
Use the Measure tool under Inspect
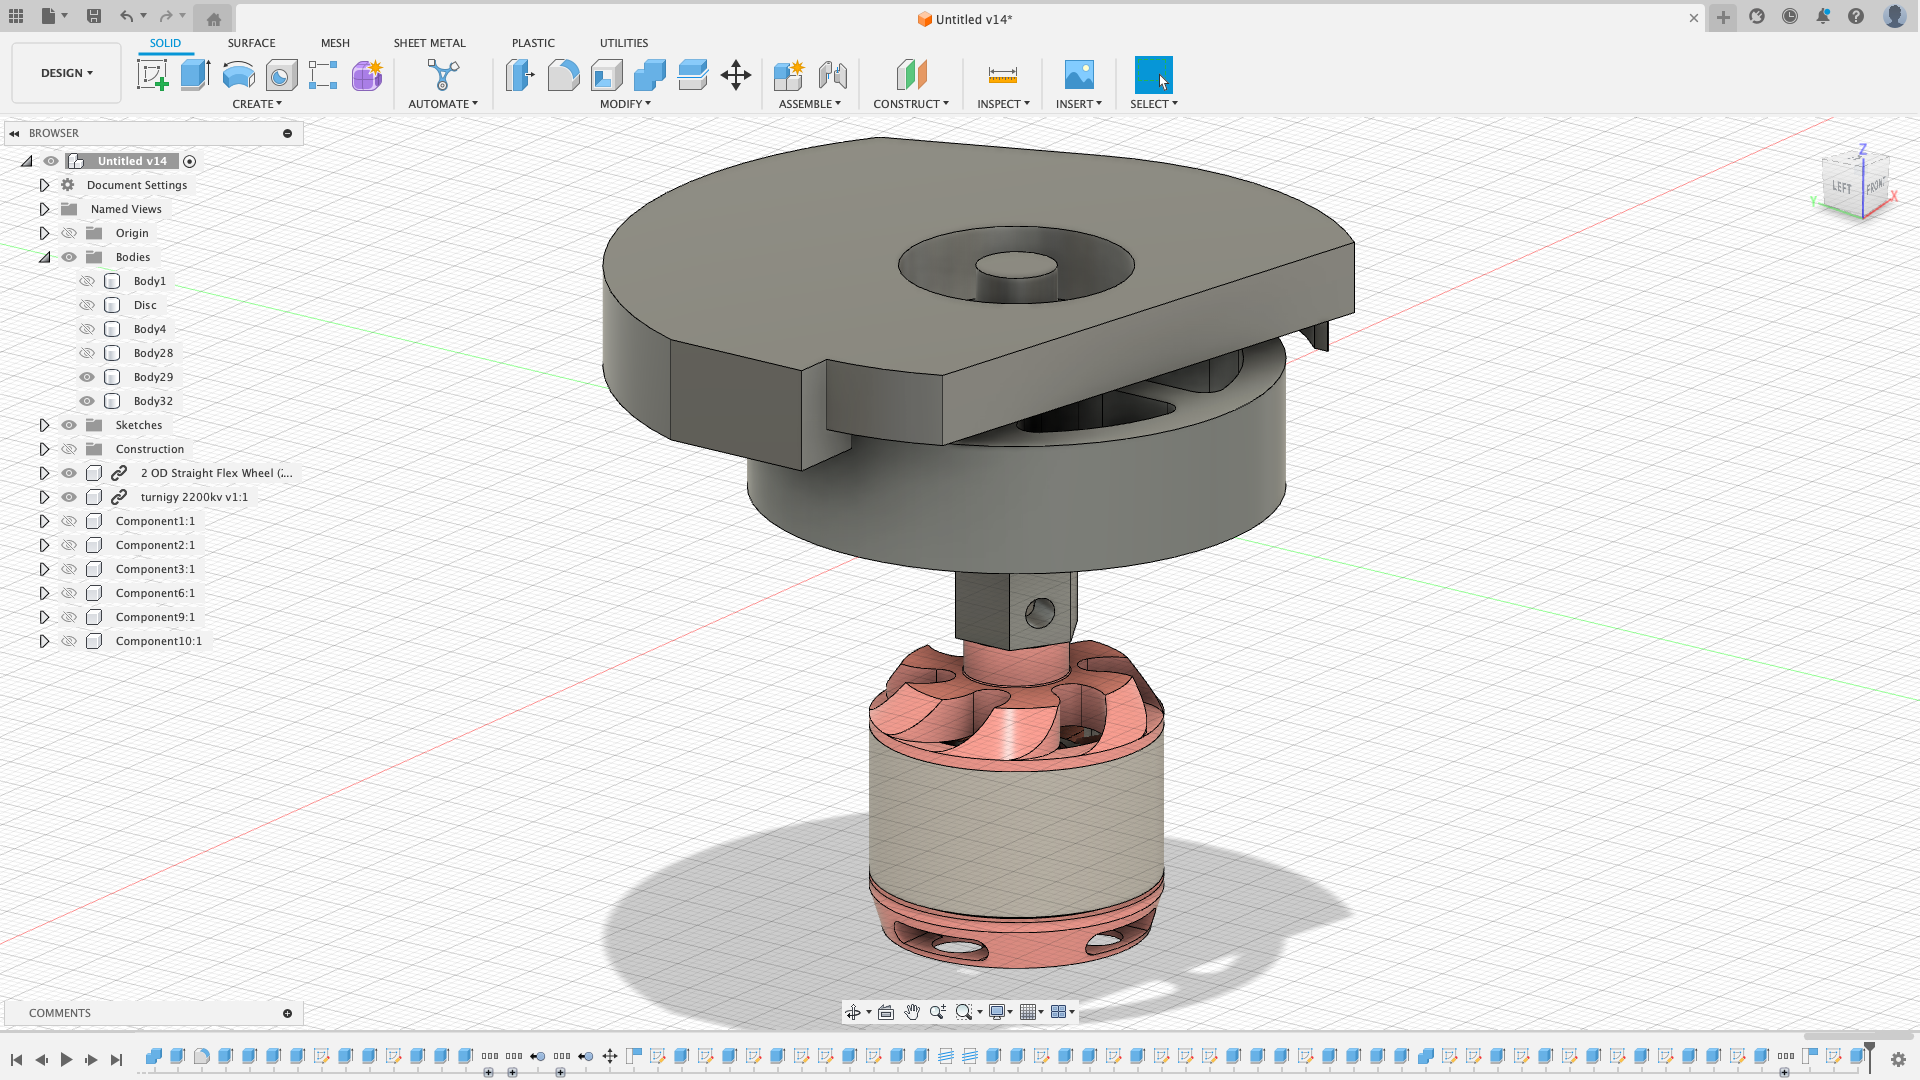click(1001, 75)
